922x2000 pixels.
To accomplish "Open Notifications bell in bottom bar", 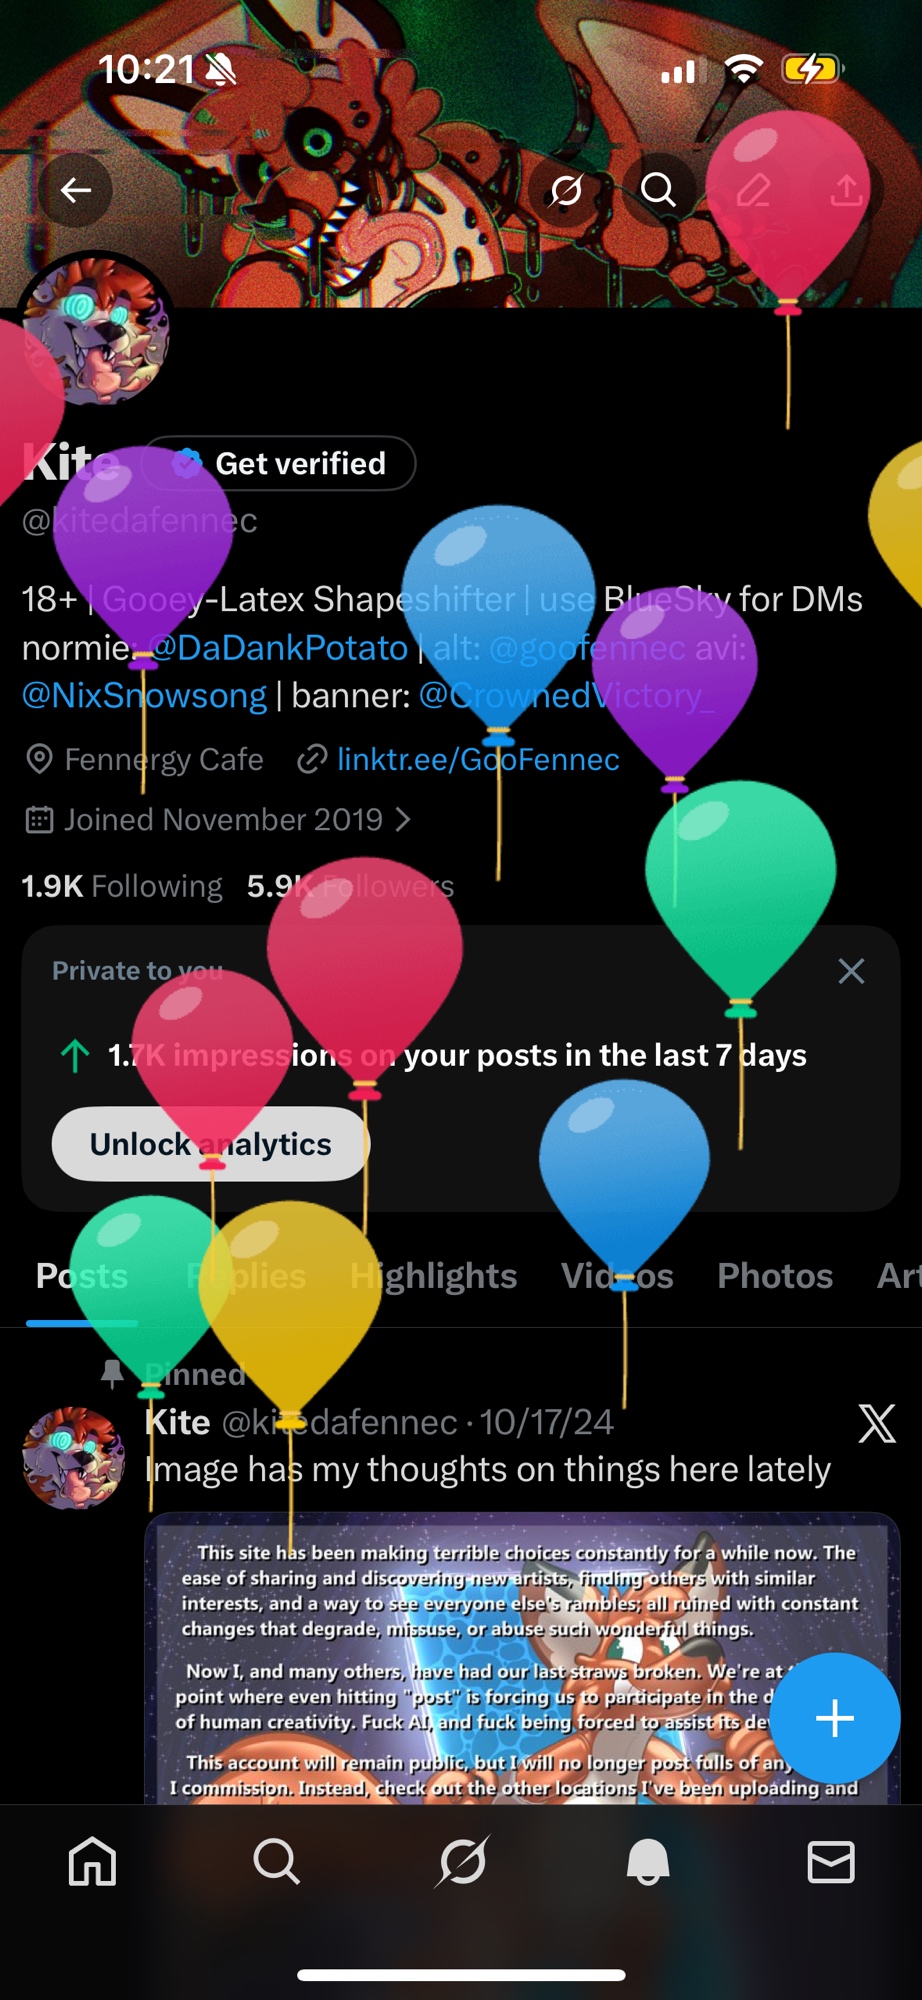I will [647, 1861].
